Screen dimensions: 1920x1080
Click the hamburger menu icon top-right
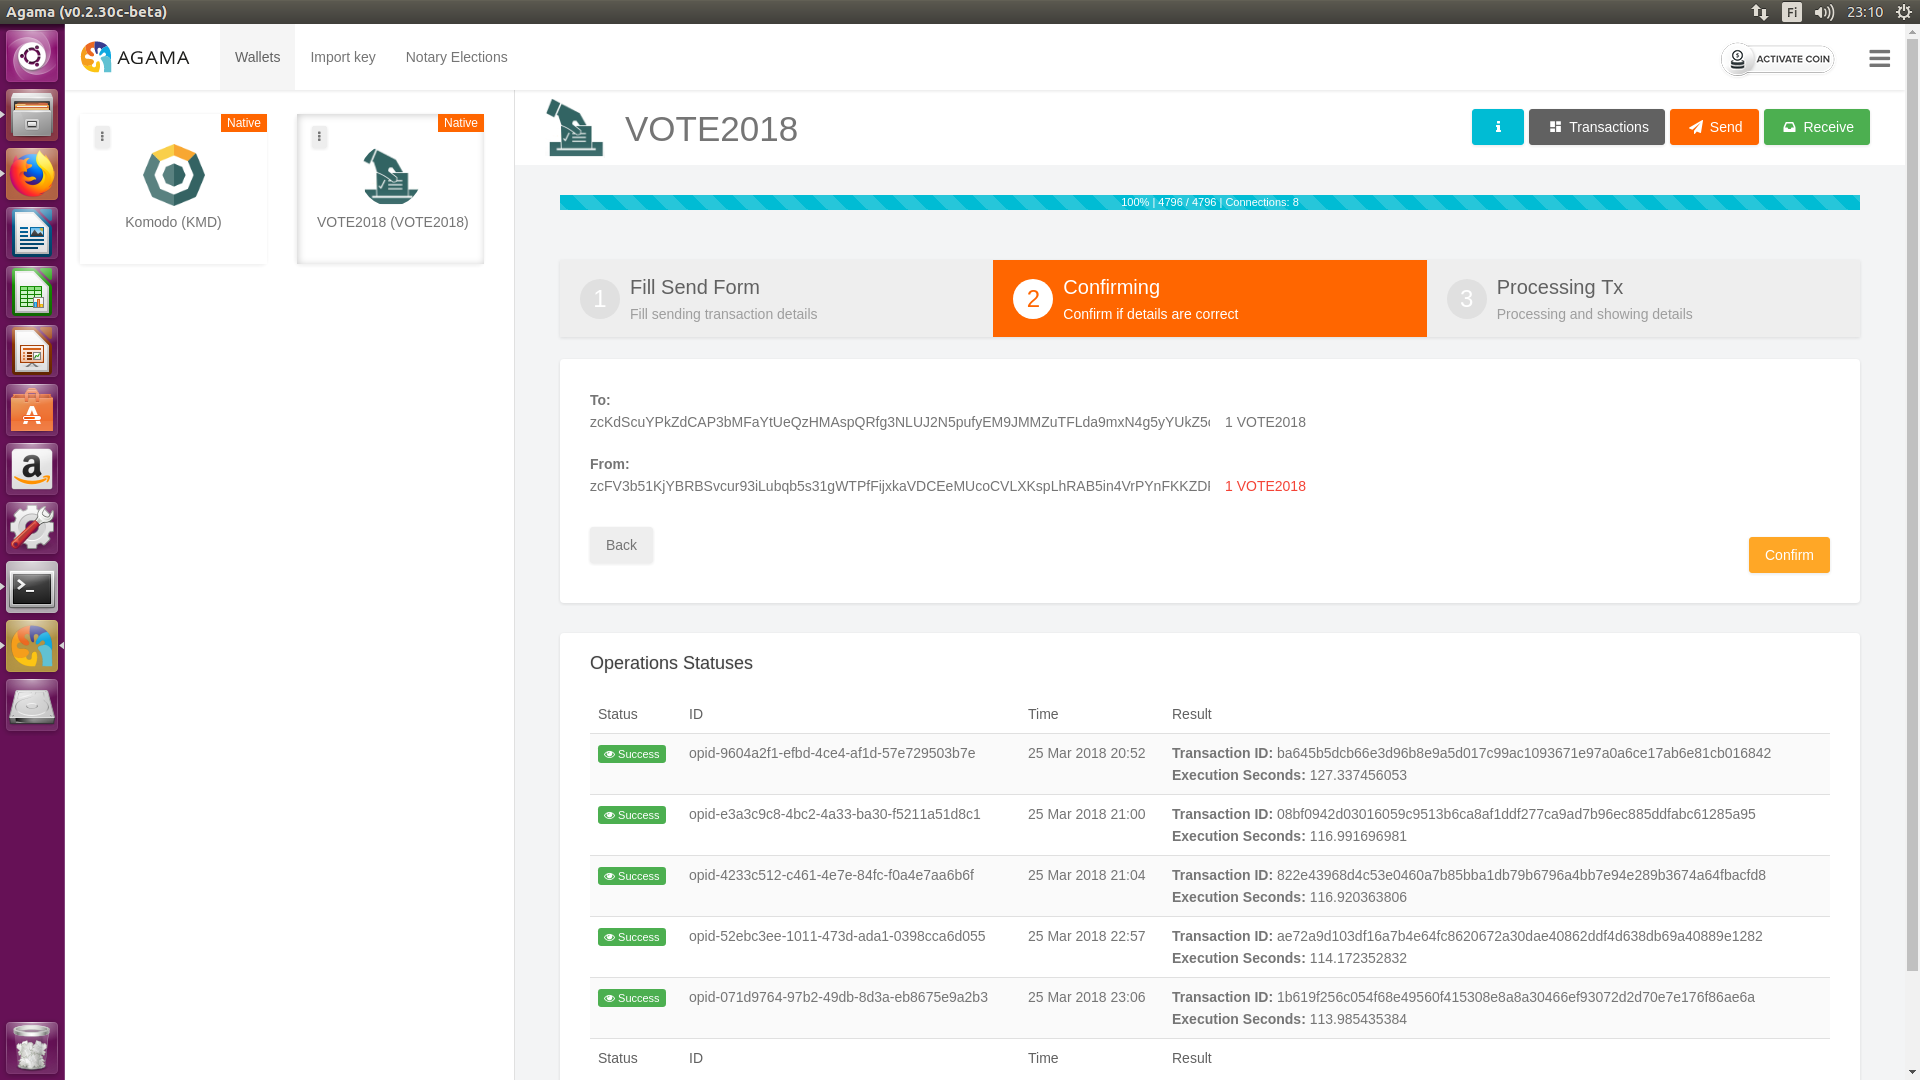[1879, 58]
